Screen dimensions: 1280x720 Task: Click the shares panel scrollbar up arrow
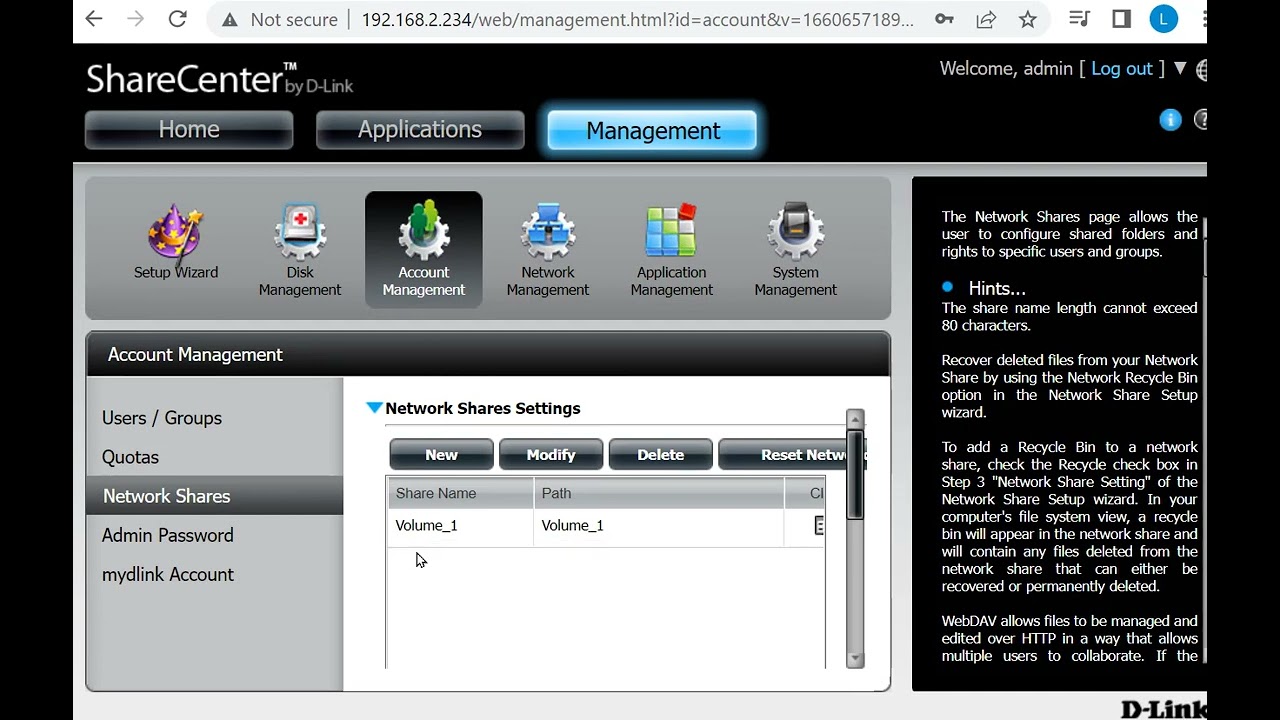(855, 418)
